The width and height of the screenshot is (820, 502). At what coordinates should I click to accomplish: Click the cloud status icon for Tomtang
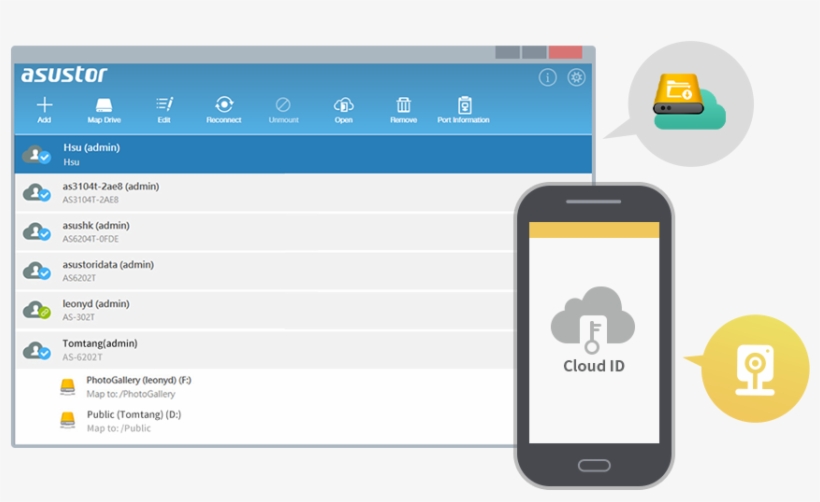[x=36, y=350]
